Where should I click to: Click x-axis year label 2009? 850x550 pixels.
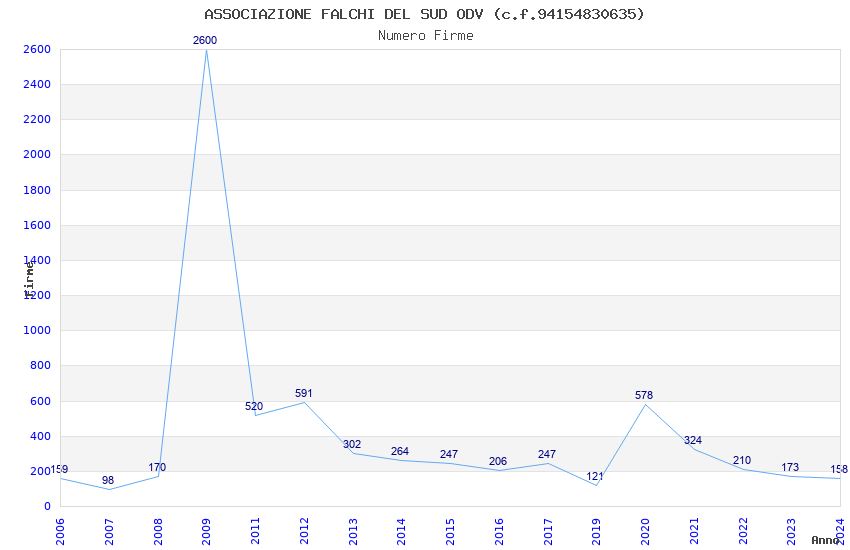click(207, 532)
